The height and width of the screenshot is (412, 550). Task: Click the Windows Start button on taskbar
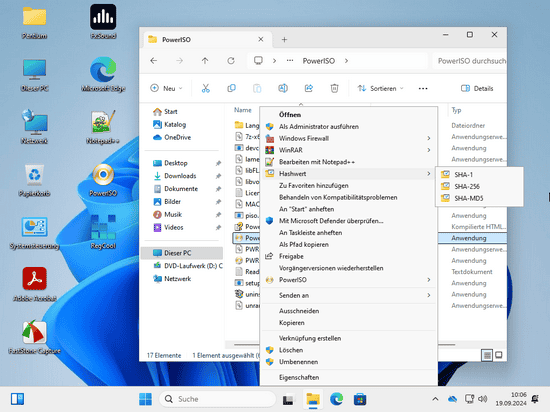145,399
